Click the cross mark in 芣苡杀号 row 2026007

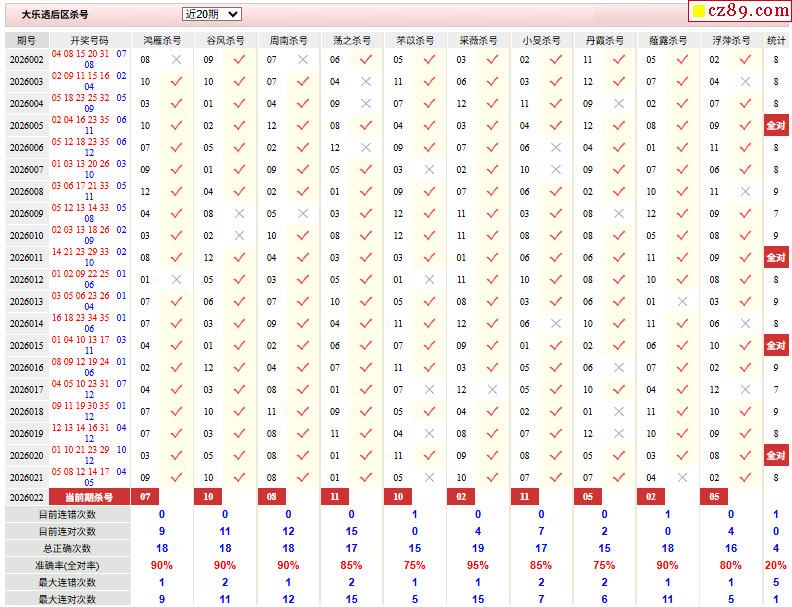click(429, 170)
